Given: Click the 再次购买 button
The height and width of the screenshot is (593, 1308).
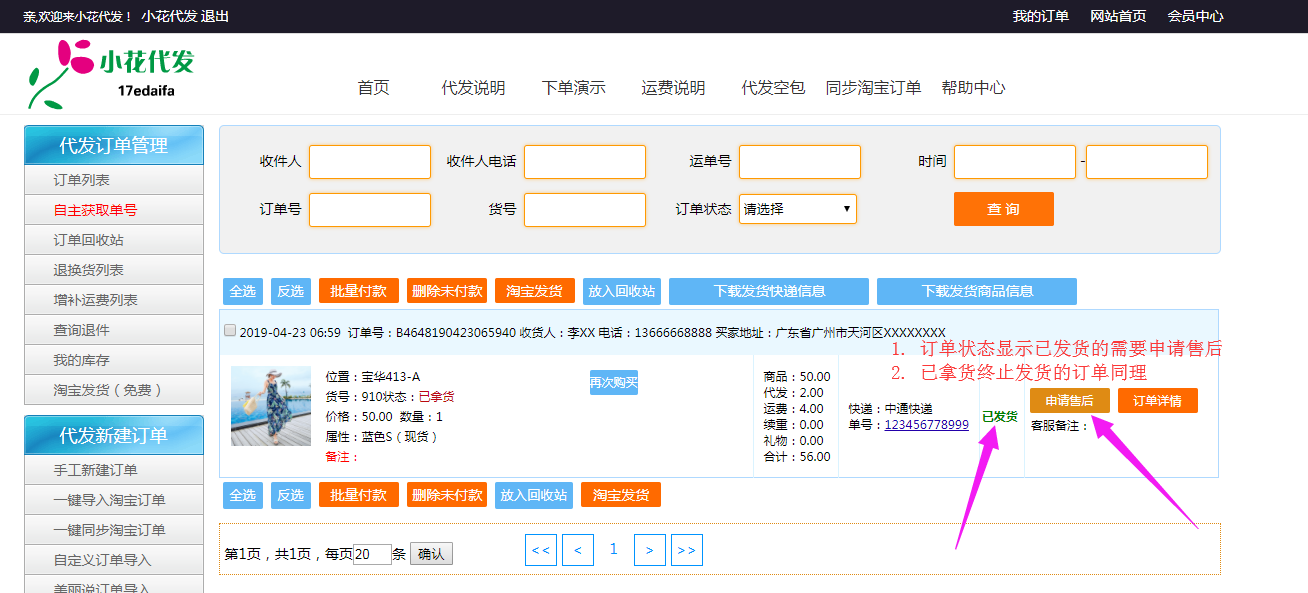Looking at the screenshot, I should 614,382.
